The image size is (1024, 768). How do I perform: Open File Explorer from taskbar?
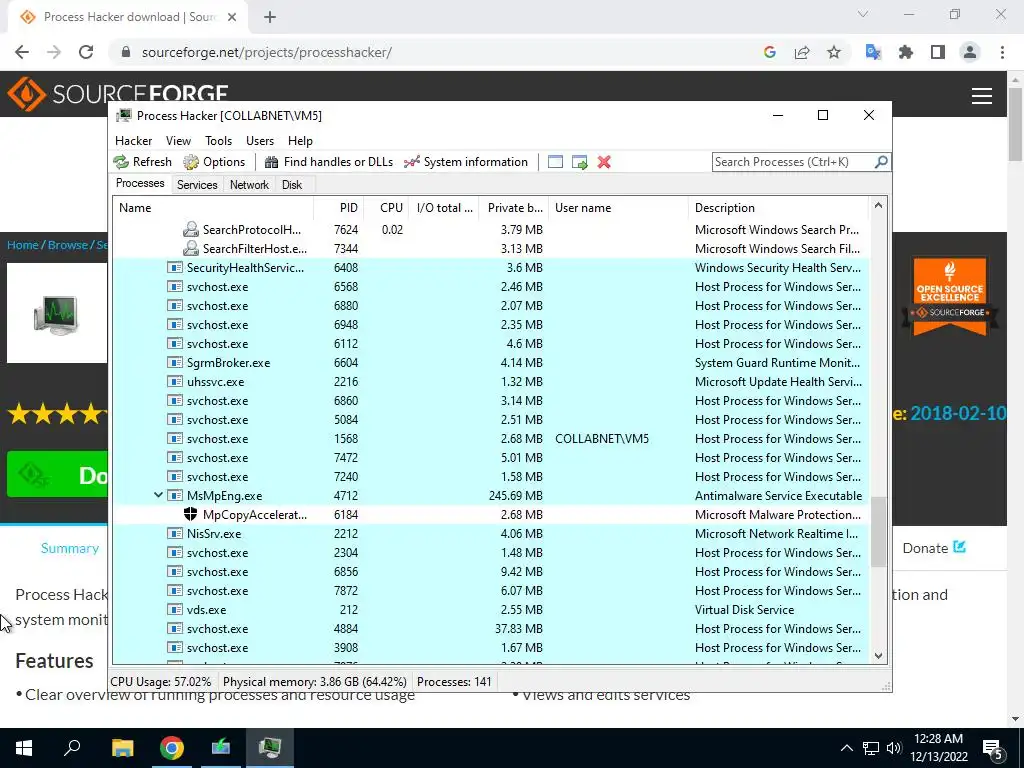point(122,748)
